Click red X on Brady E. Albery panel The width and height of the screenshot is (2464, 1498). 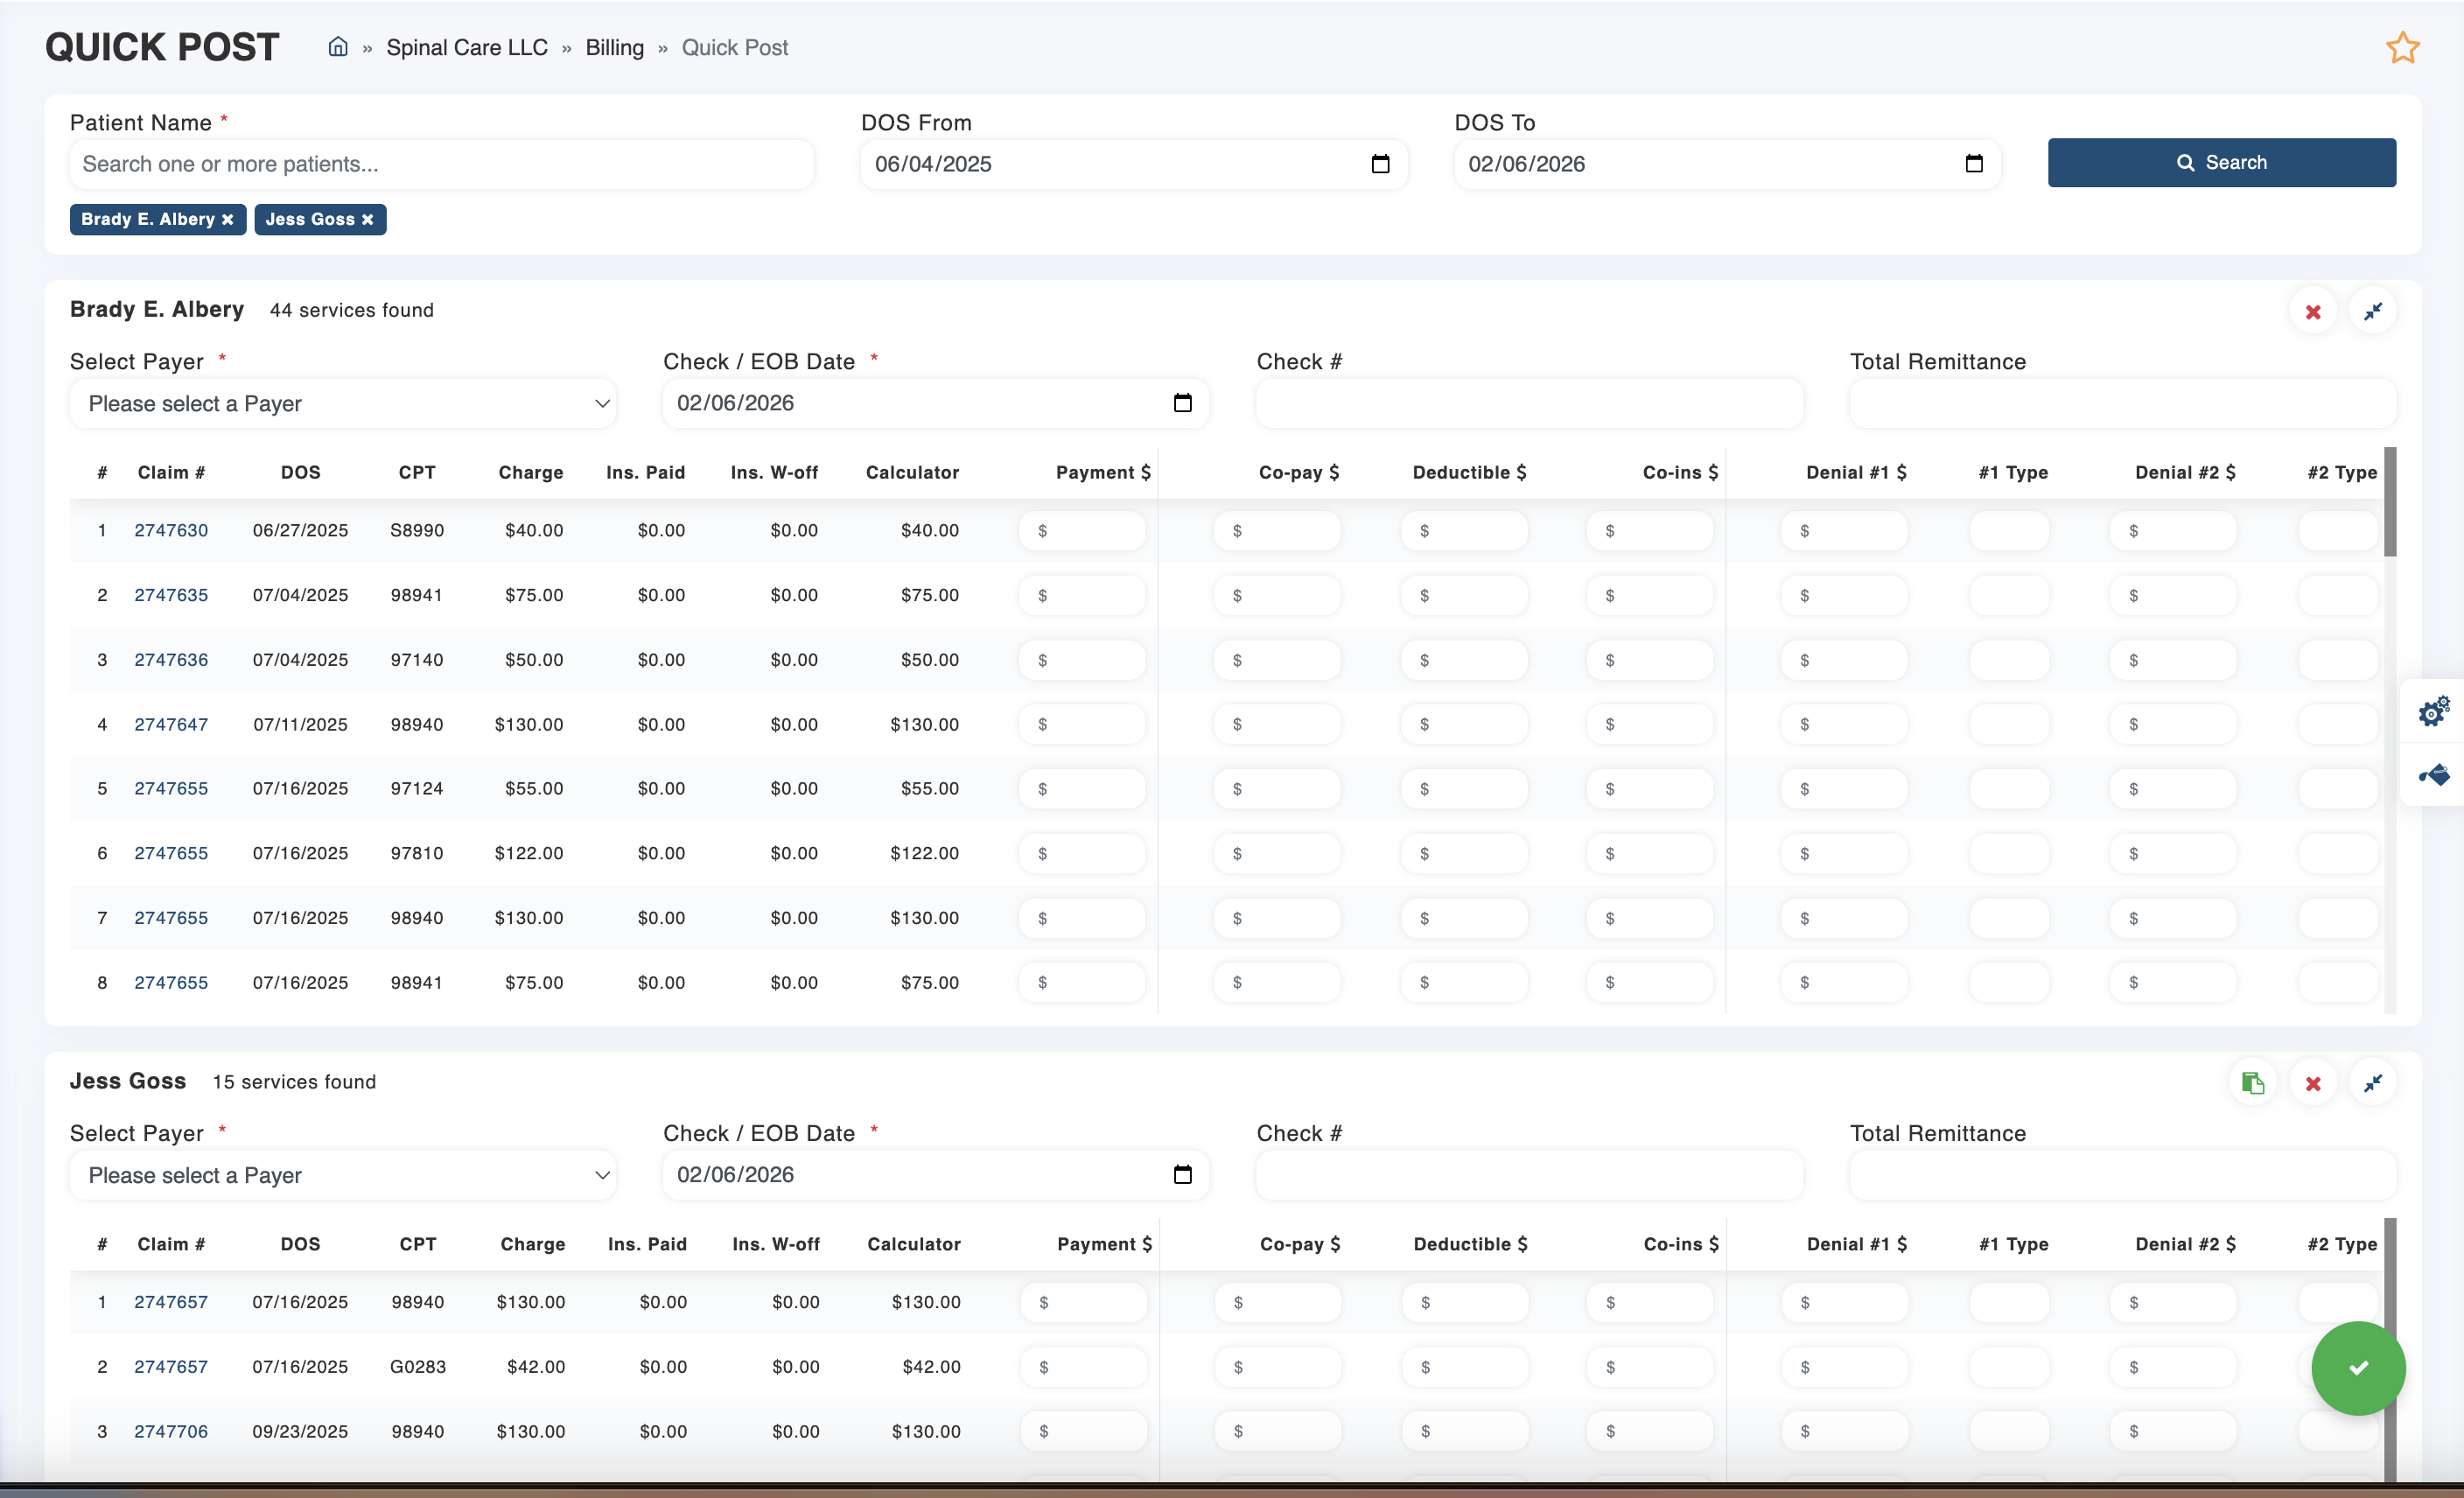[x=2313, y=312]
